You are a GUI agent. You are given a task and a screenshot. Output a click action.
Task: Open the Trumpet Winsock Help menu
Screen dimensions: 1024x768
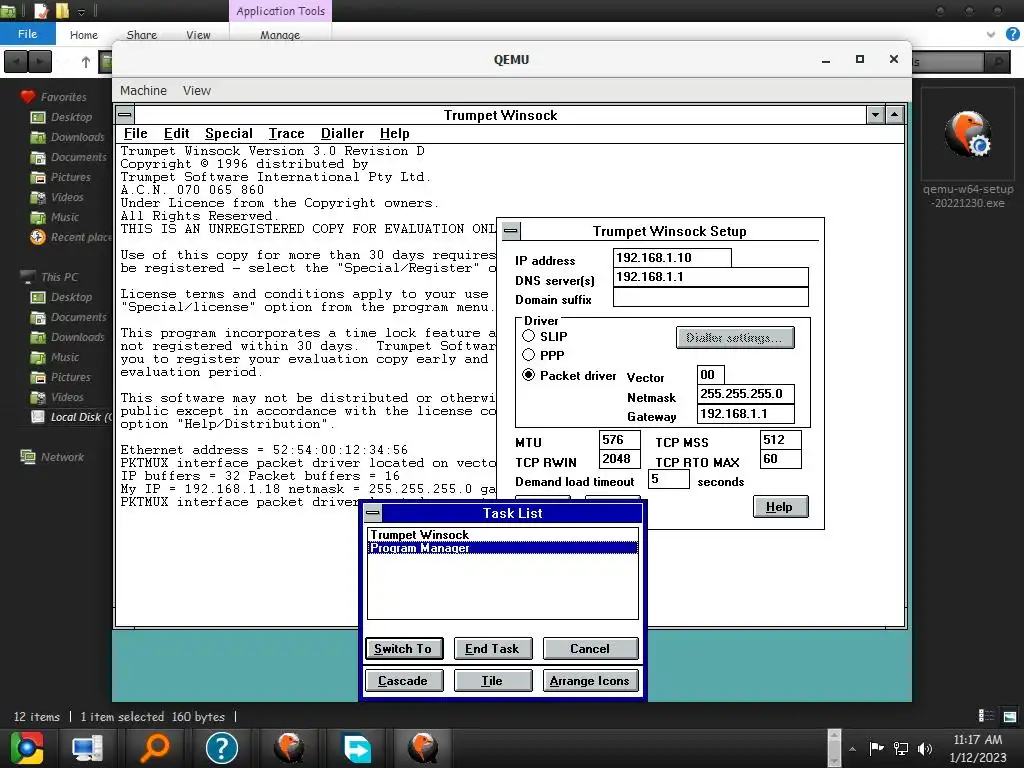coord(394,133)
